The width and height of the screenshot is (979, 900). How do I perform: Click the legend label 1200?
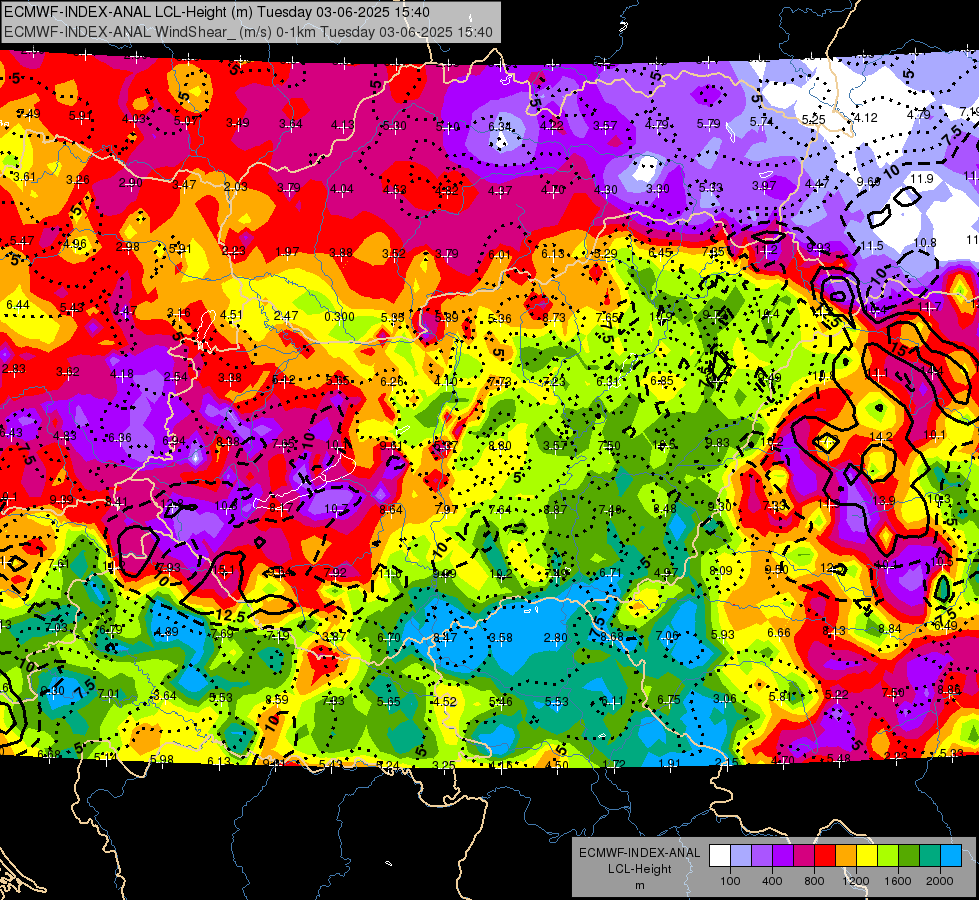click(x=856, y=881)
